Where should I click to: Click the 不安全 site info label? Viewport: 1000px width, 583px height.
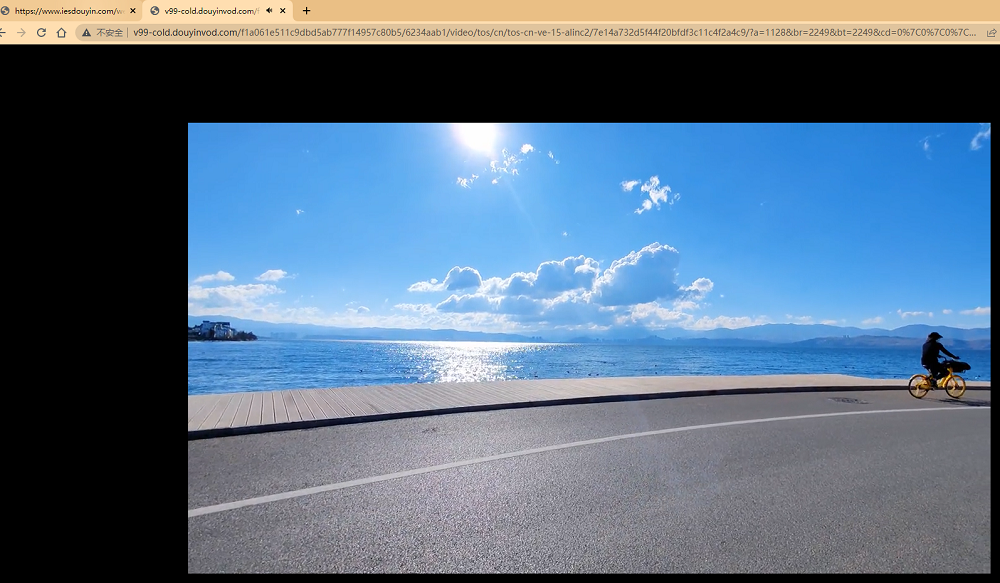[109, 33]
